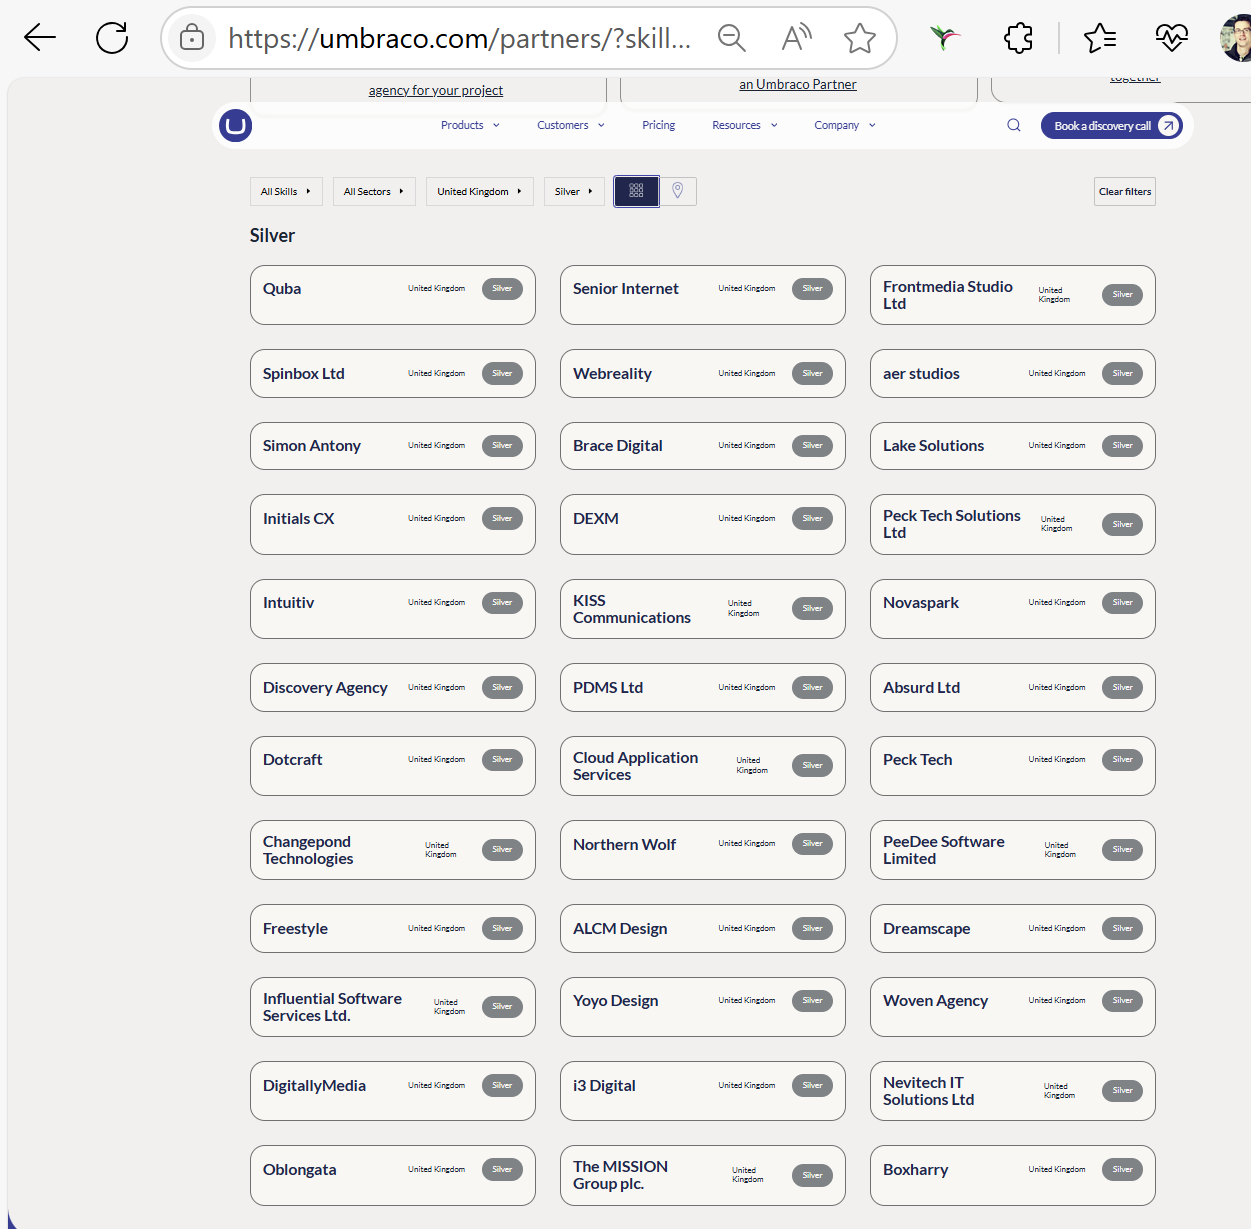Start Read aloud from the address bar
Image resolution: width=1251 pixels, height=1229 pixels.
(796, 38)
